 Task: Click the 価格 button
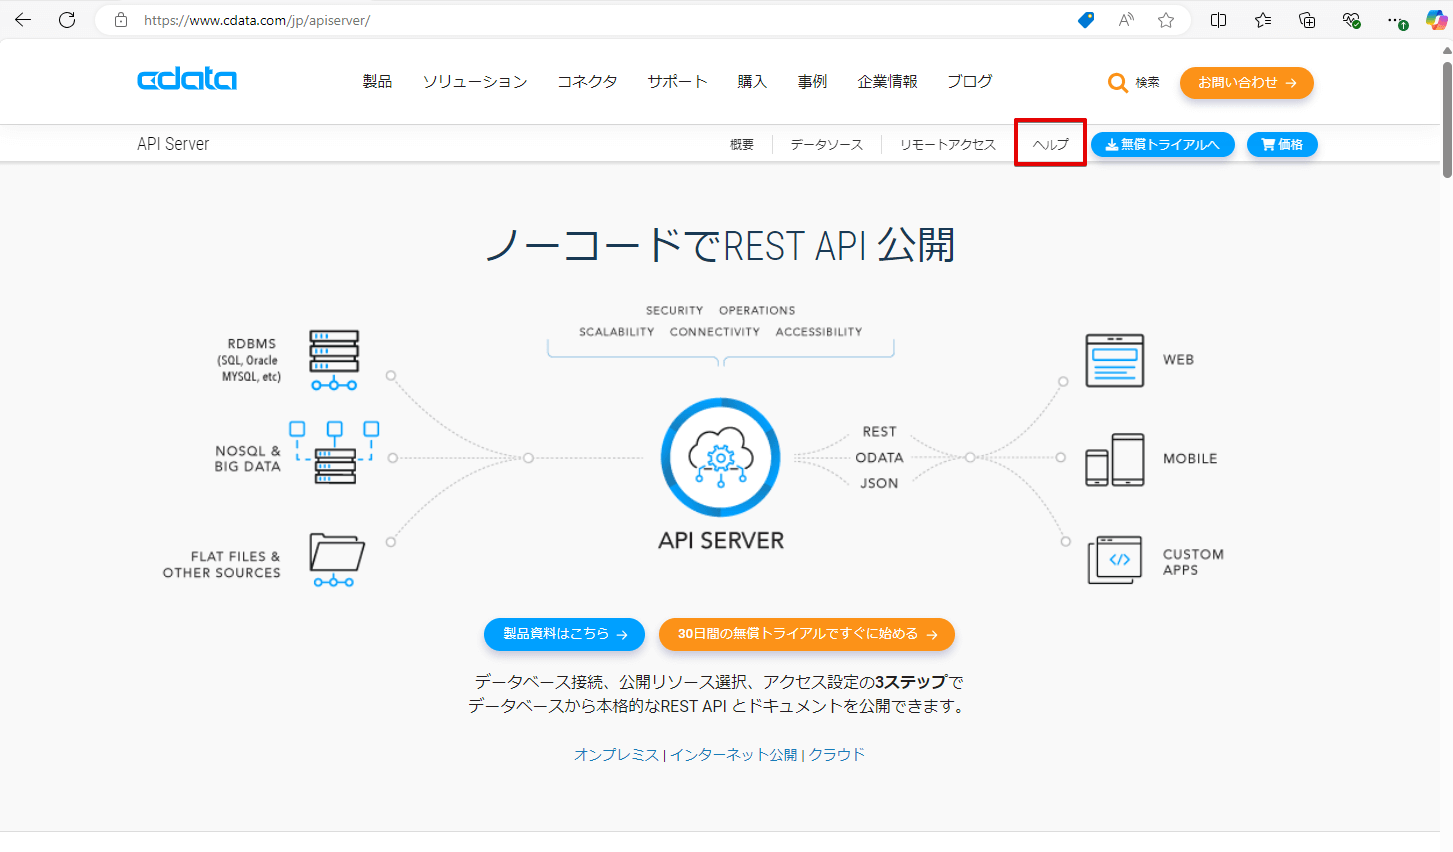[x=1282, y=145]
